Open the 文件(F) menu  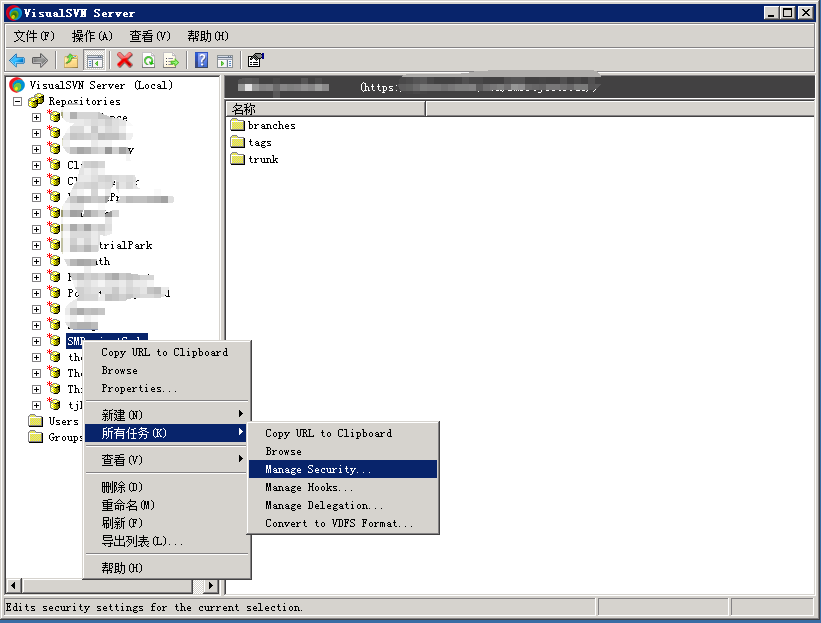point(34,36)
